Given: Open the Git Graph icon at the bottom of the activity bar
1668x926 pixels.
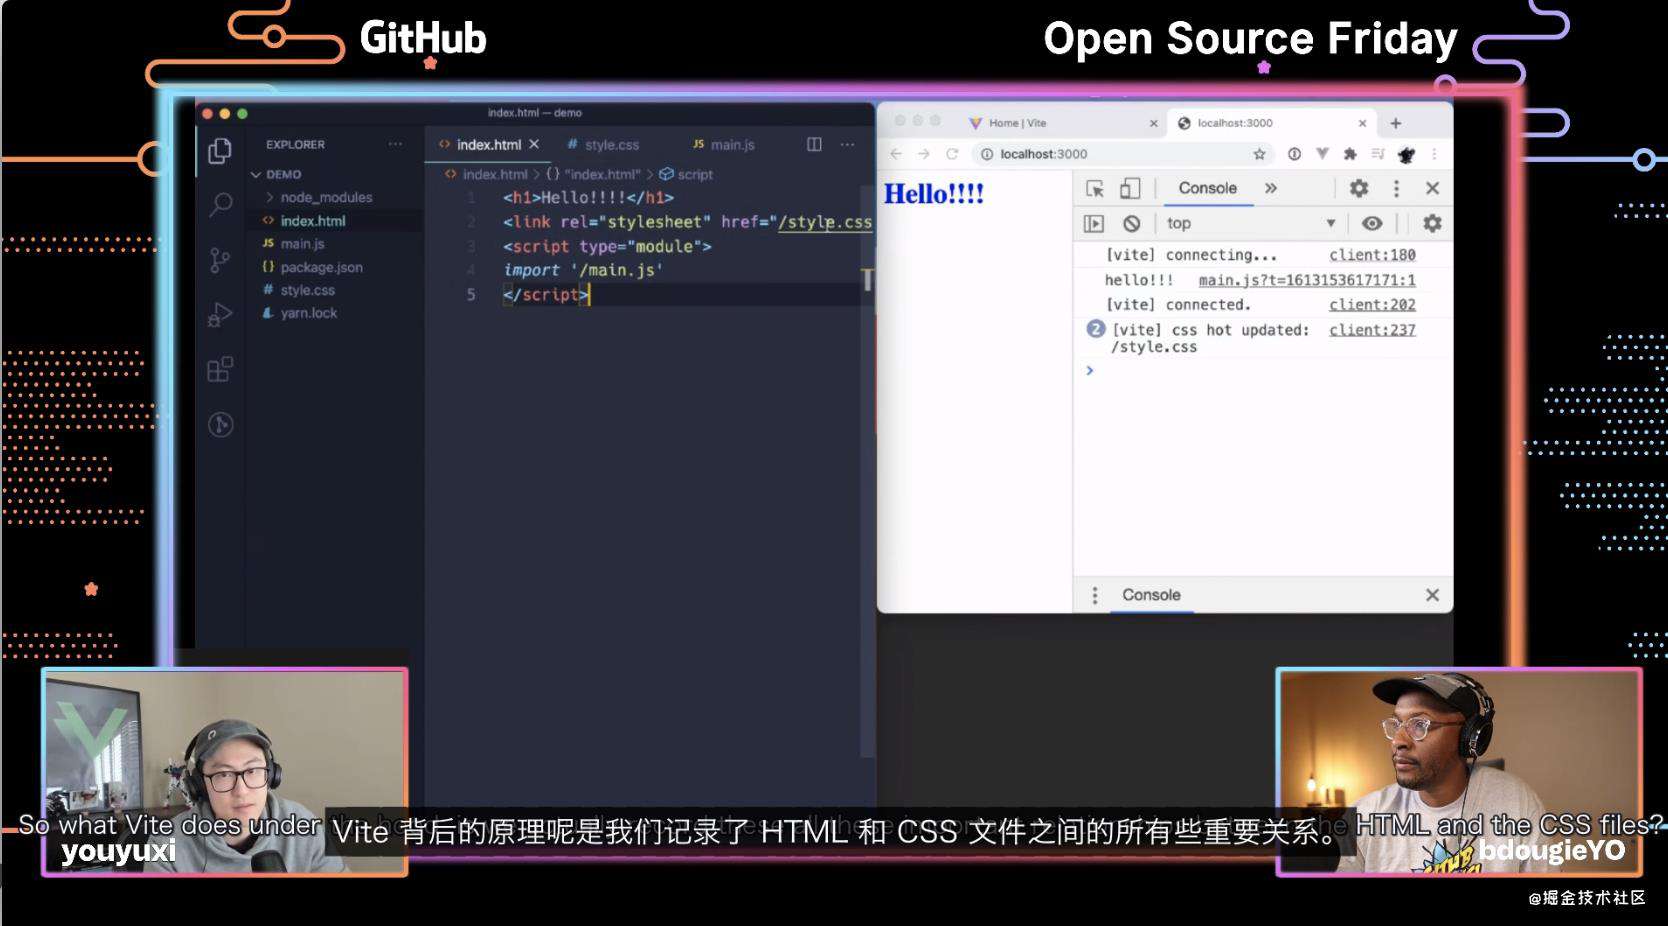Looking at the screenshot, I should pos(220,424).
